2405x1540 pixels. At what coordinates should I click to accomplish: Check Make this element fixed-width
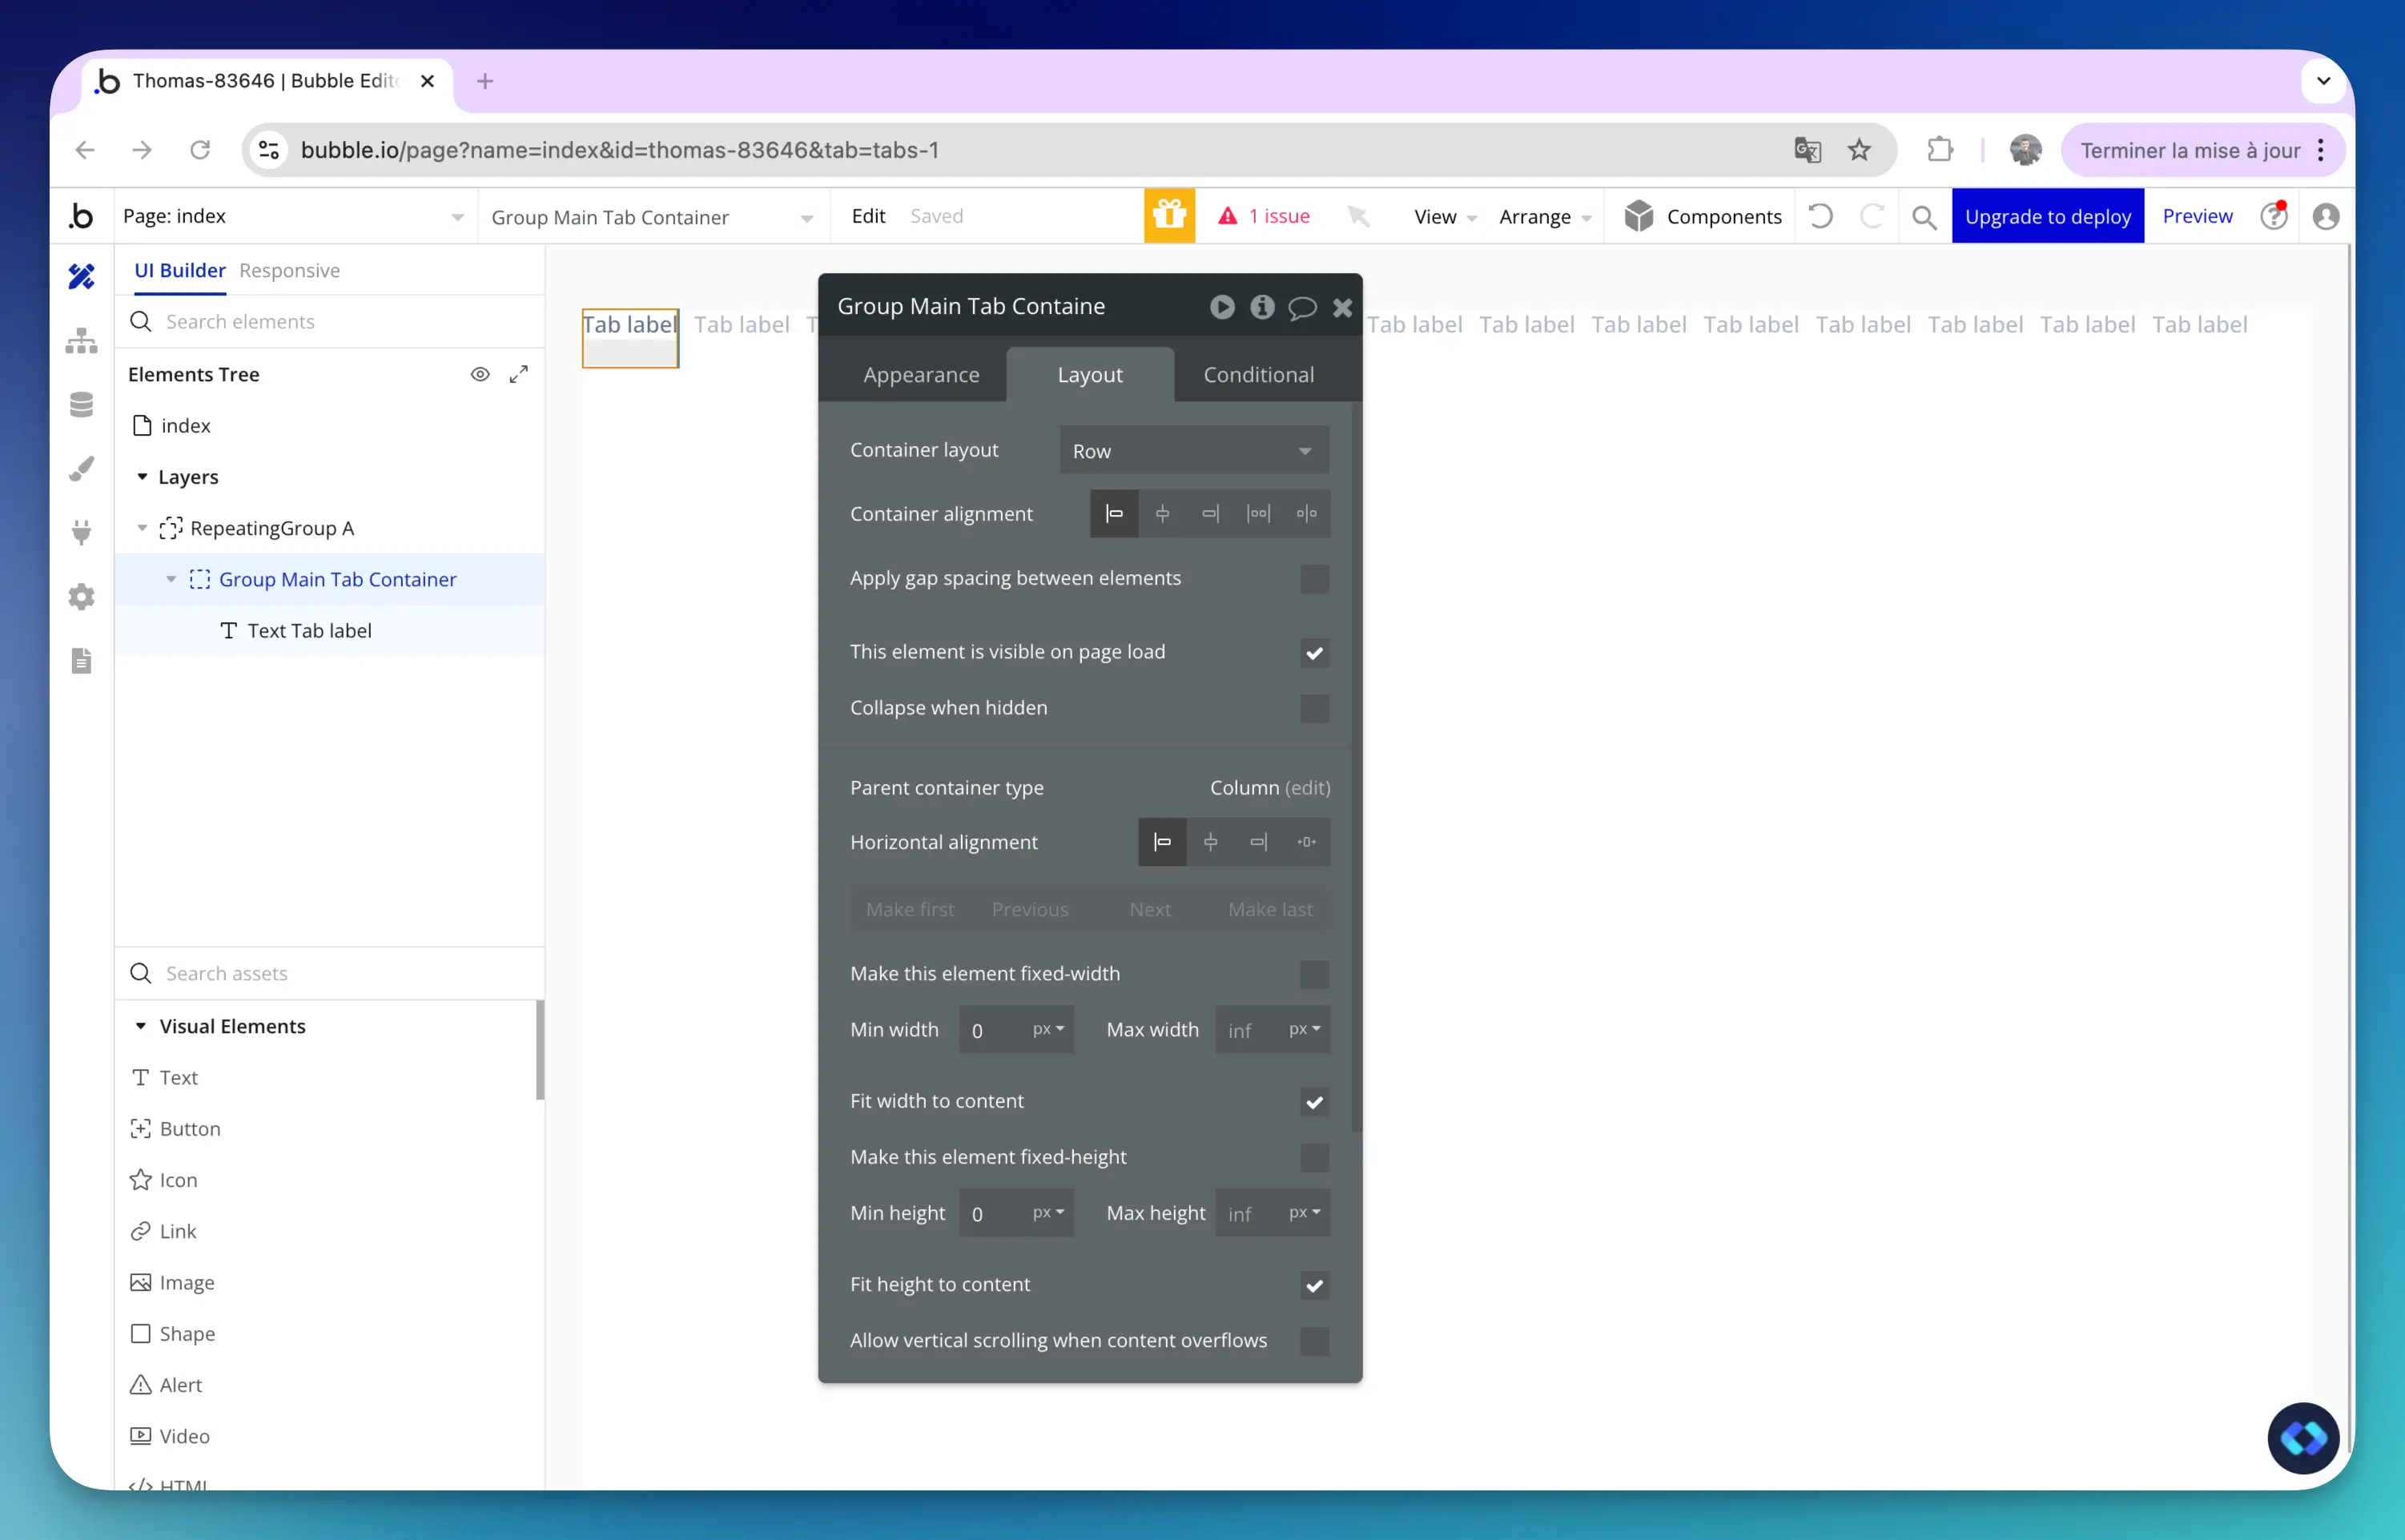click(x=1314, y=974)
